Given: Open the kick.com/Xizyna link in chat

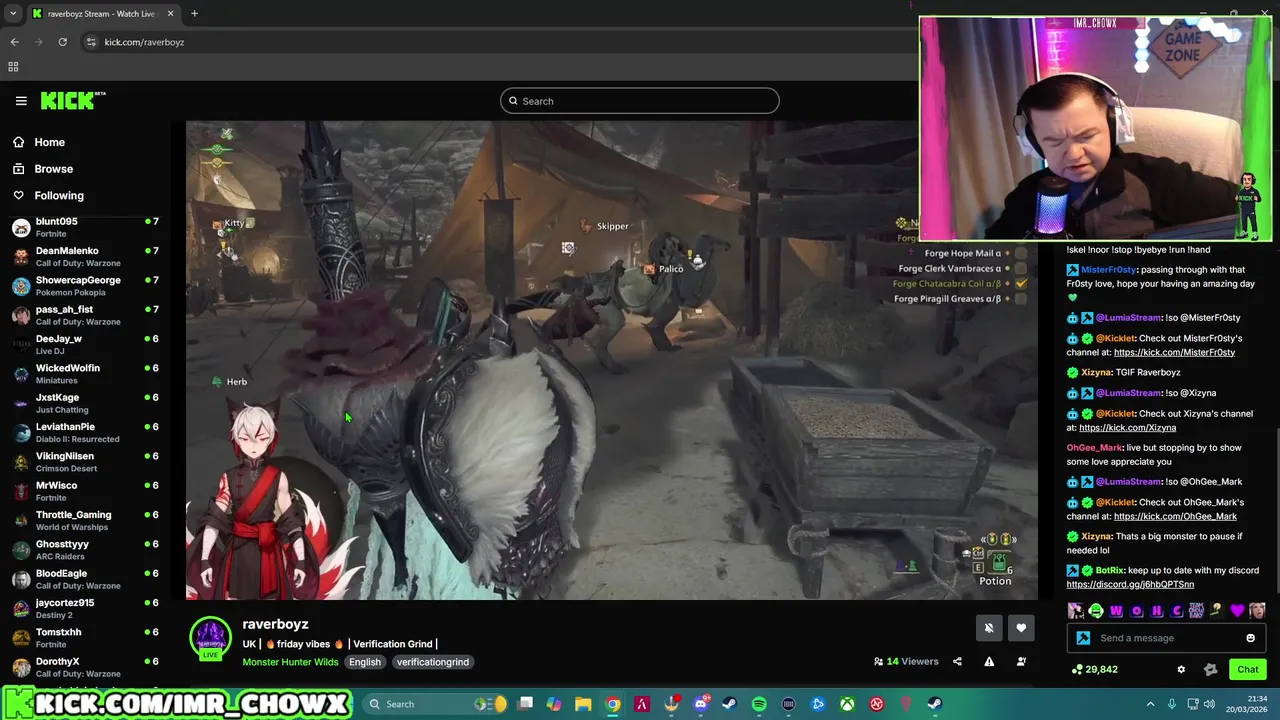Looking at the screenshot, I should click(1127, 427).
